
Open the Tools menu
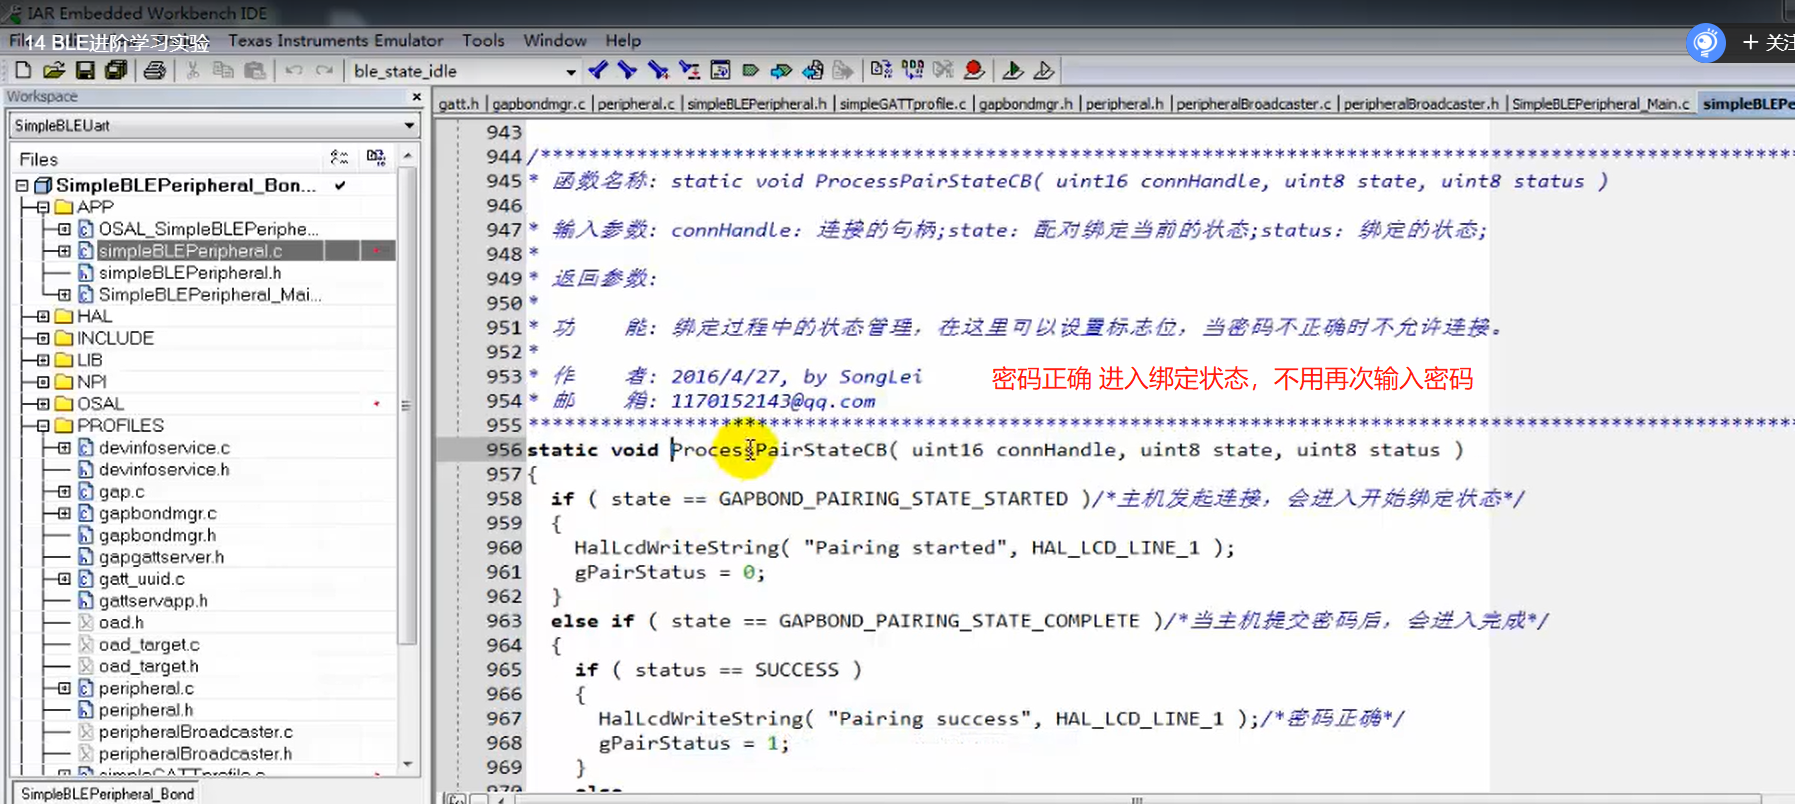coord(483,41)
